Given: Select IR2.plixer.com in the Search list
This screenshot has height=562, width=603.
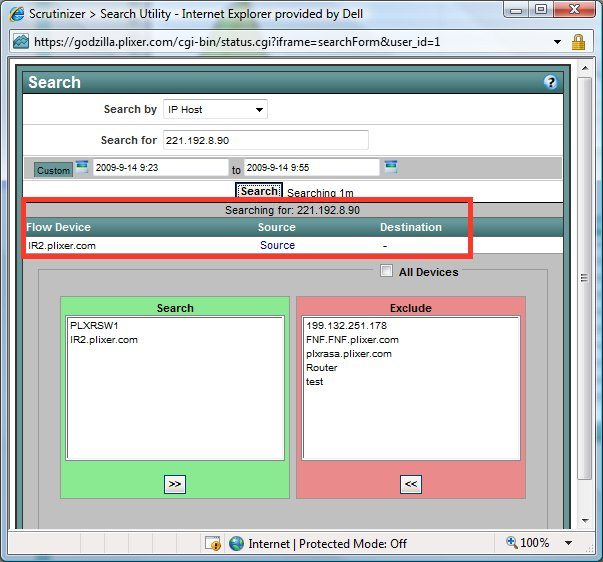Looking at the screenshot, I should [104, 340].
